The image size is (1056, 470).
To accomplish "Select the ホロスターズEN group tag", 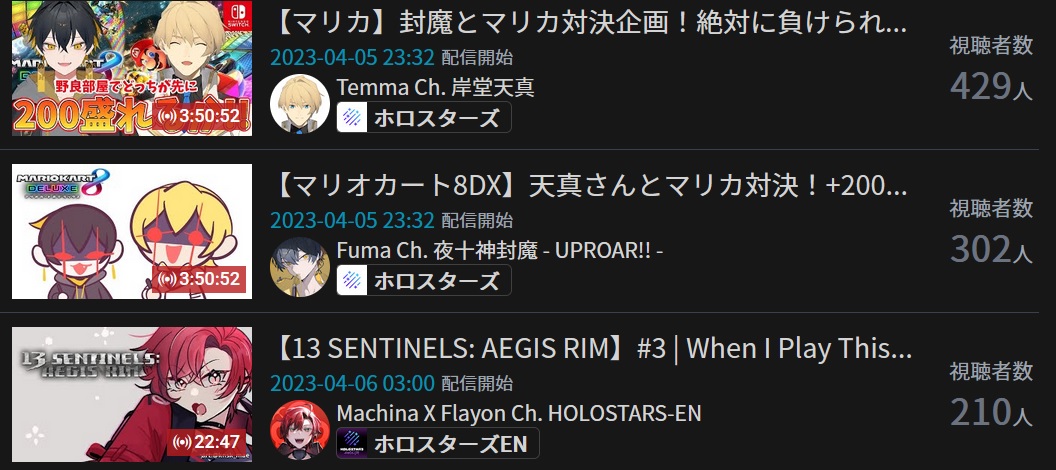I will (x=438, y=444).
